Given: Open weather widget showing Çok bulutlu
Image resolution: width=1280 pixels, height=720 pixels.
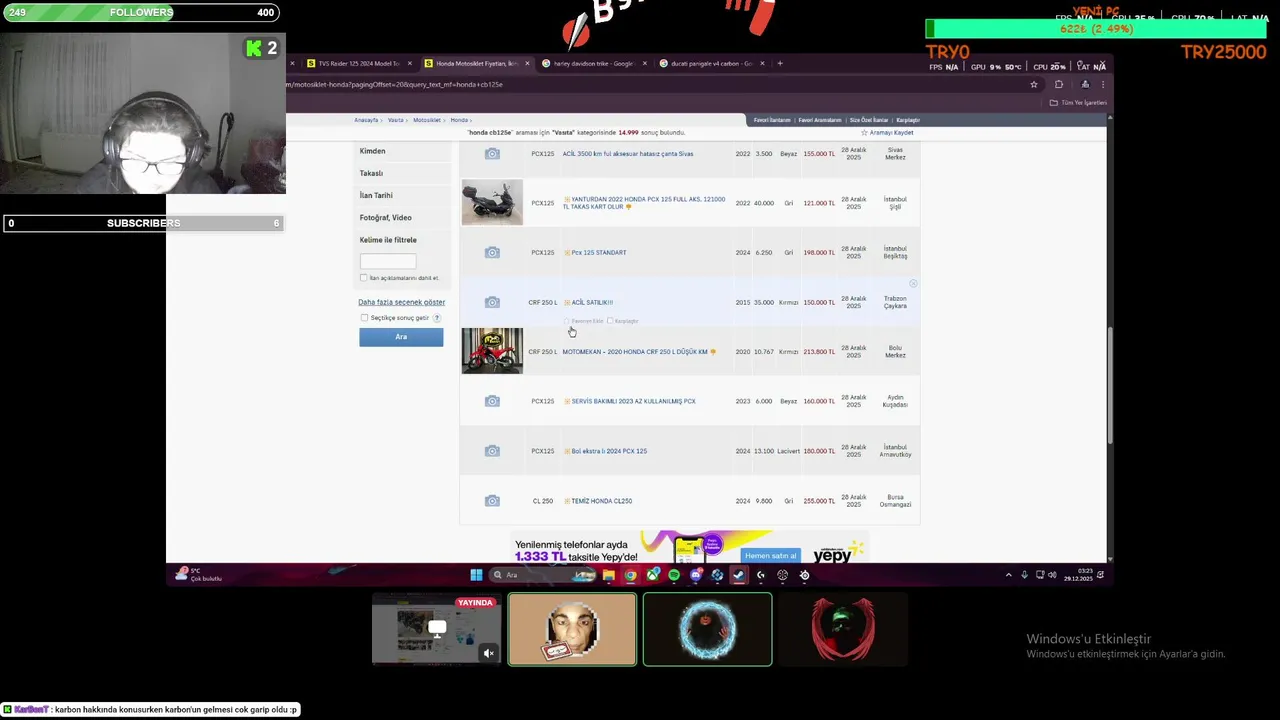Looking at the screenshot, I should (198, 574).
